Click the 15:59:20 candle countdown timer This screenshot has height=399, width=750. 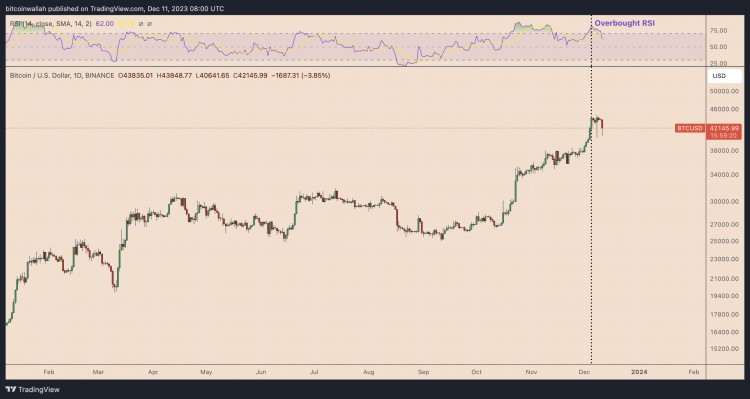[724, 136]
